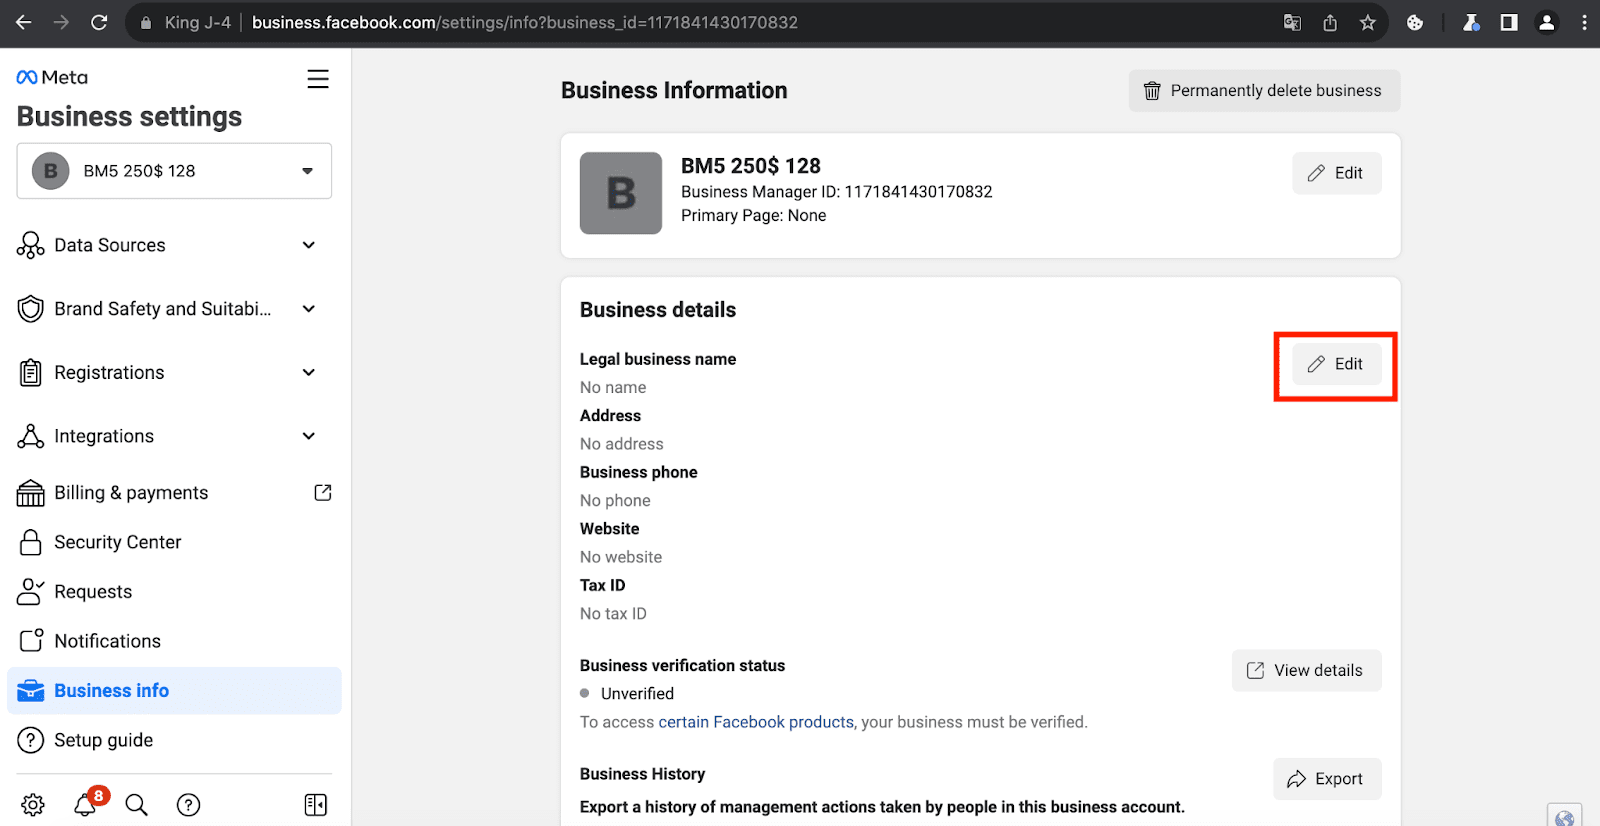Reload the page
The height and width of the screenshot is (826, 1600).
99,22
